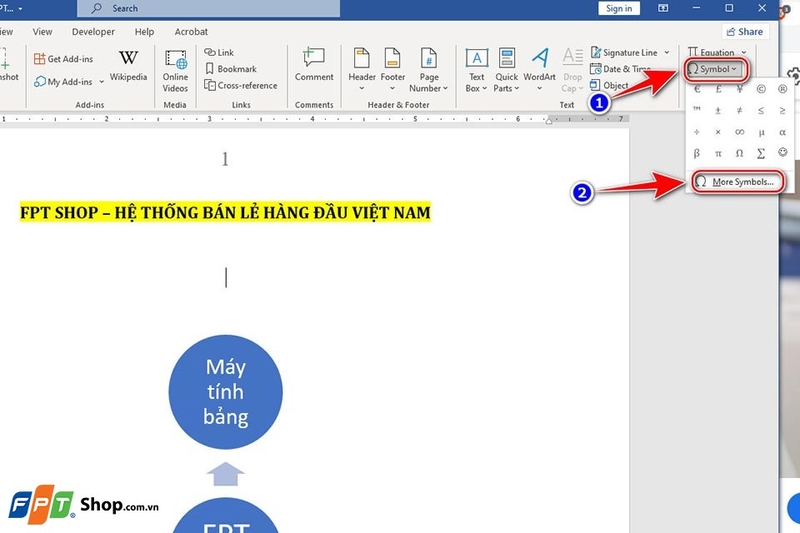This screenshot has width=800, height=533.
Task: Switch to the Developer tab
Action: pyautogui.click(x=93, y=32)
